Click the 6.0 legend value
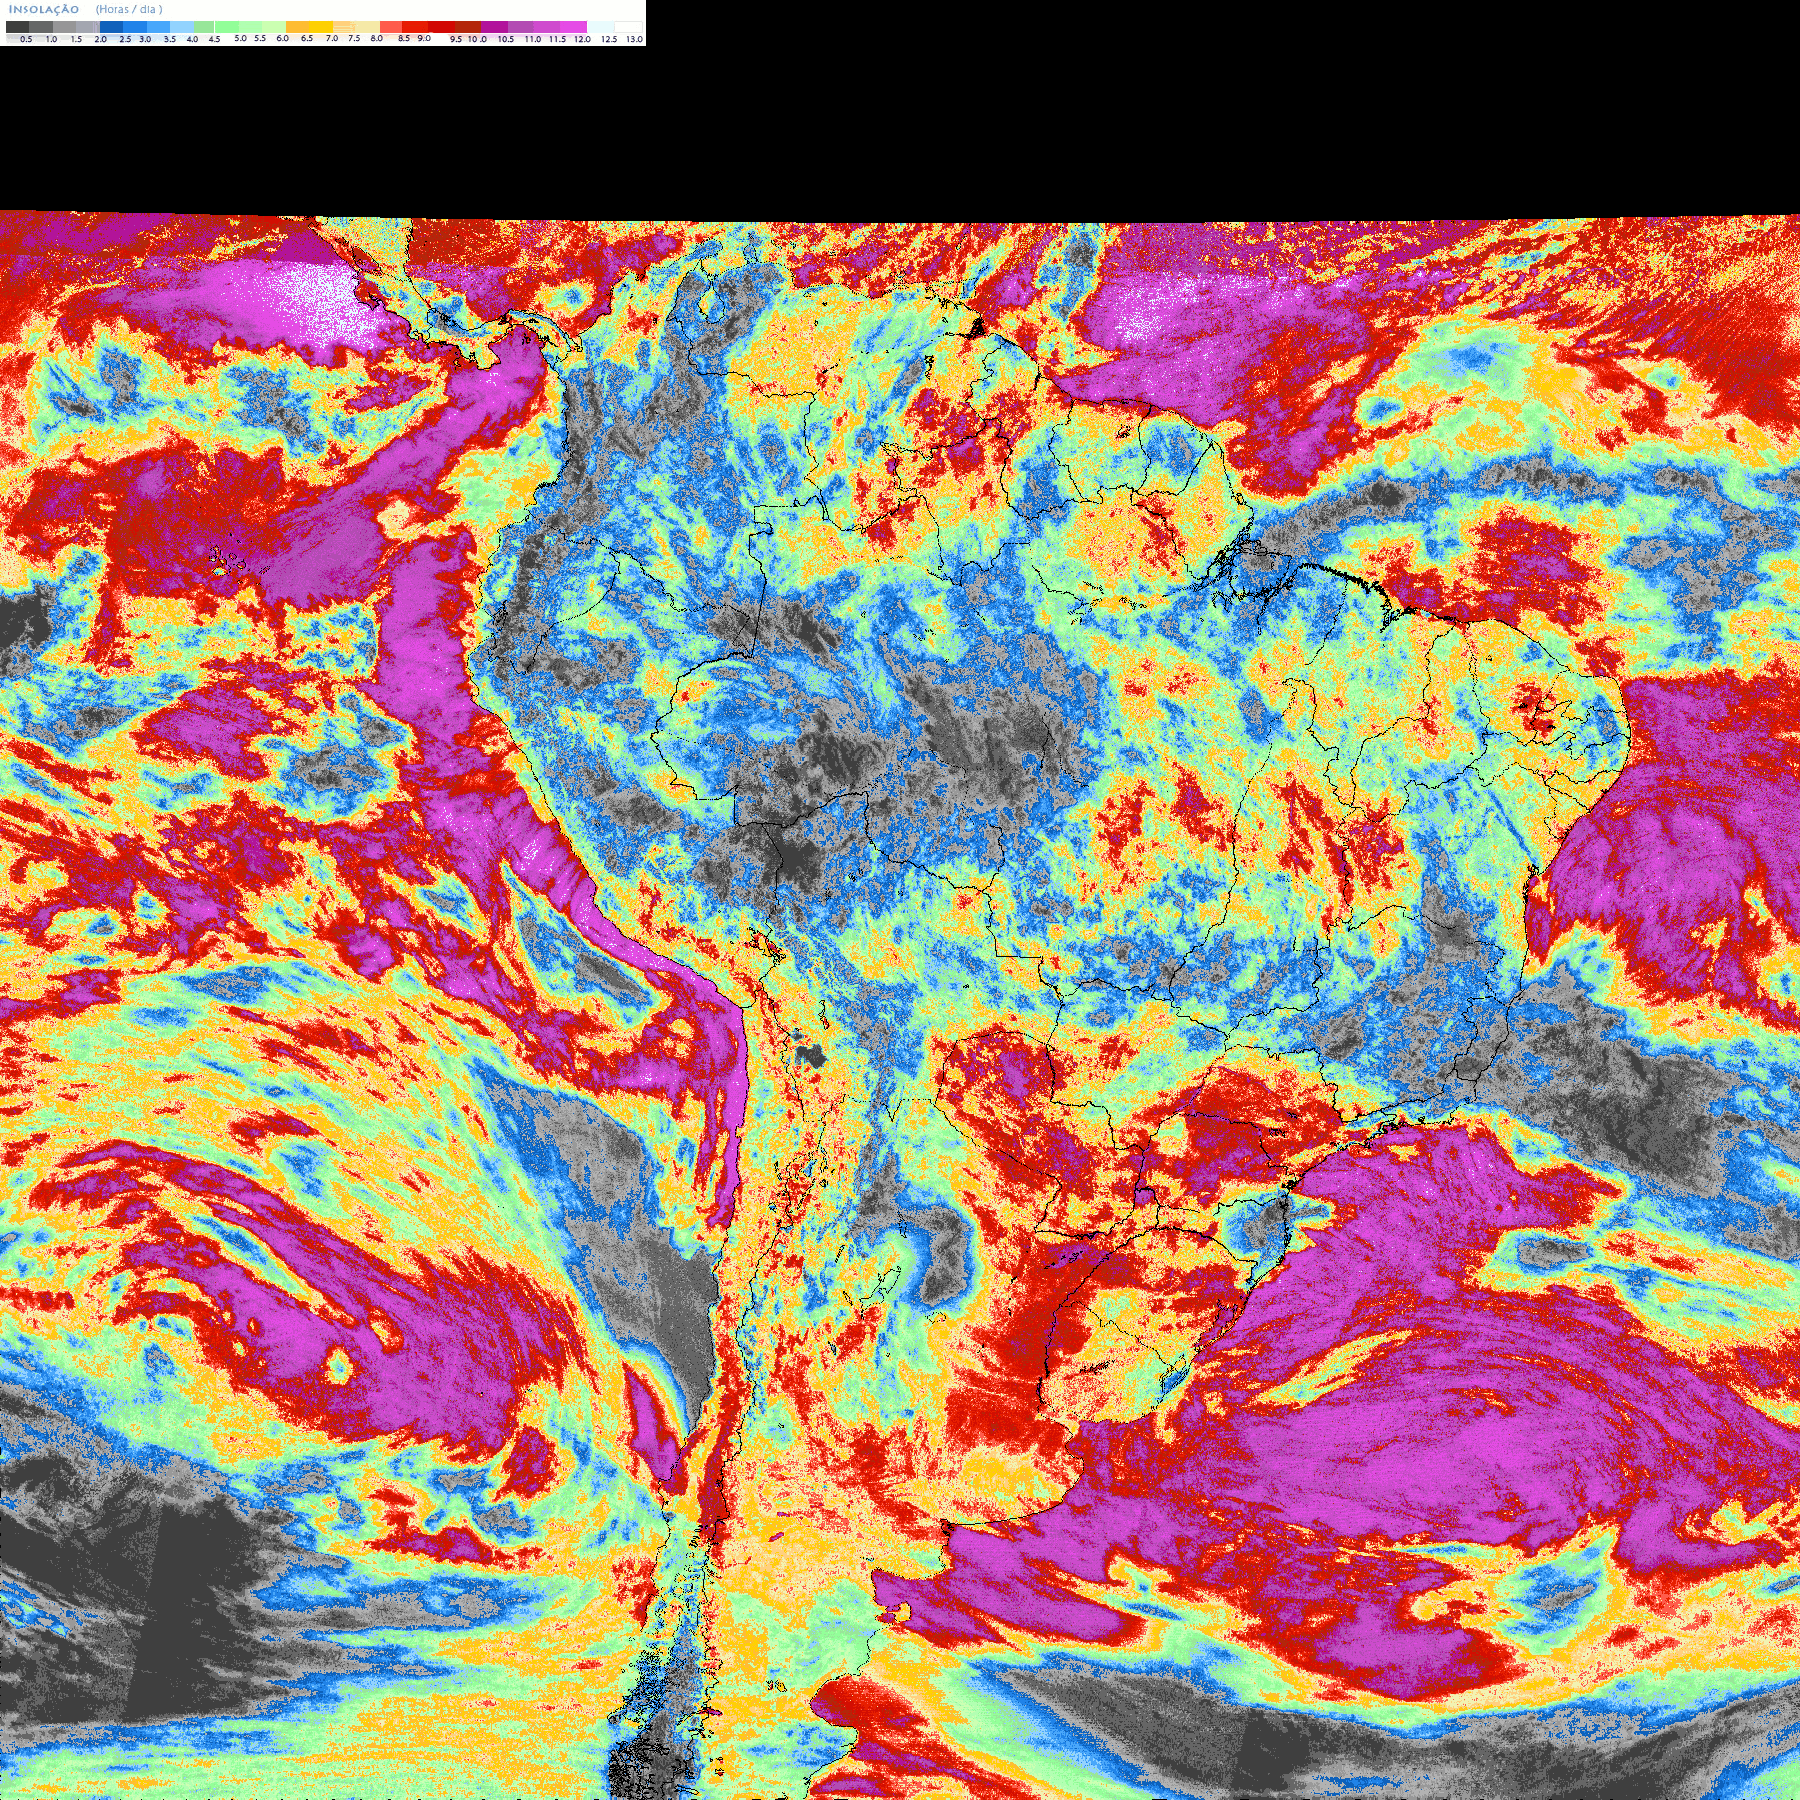The width and height of the screenshot is (1800, 1800). [282, 38]
